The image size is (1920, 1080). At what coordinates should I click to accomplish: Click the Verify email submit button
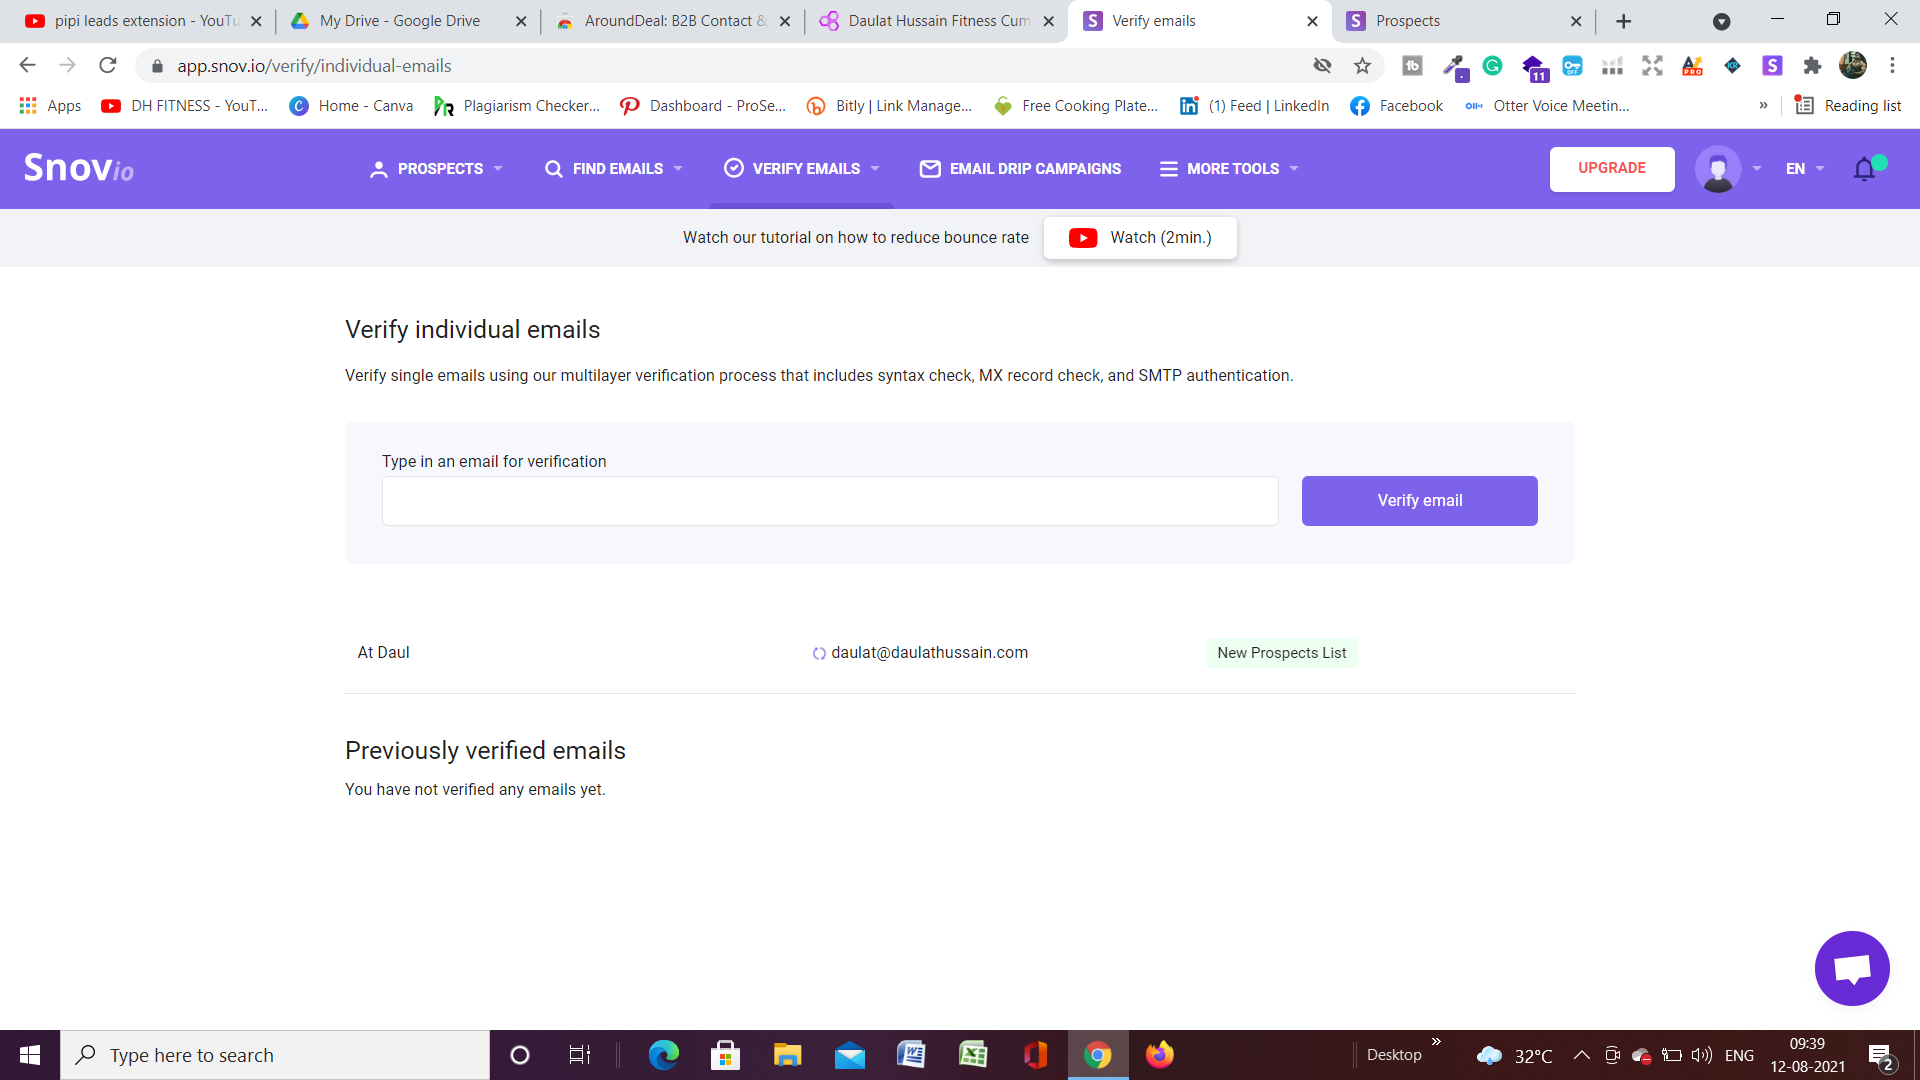coord(1420,500)
